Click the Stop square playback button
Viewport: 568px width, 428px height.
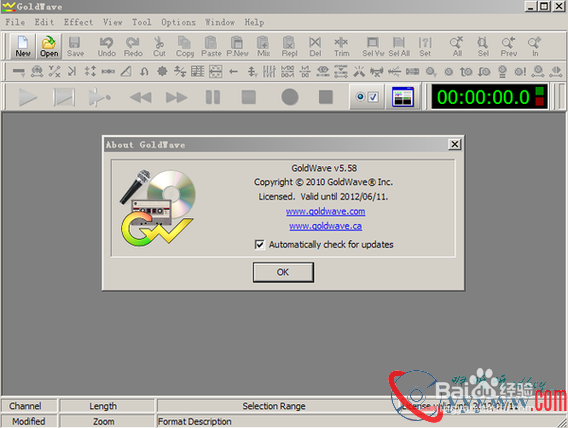[249, 97]
